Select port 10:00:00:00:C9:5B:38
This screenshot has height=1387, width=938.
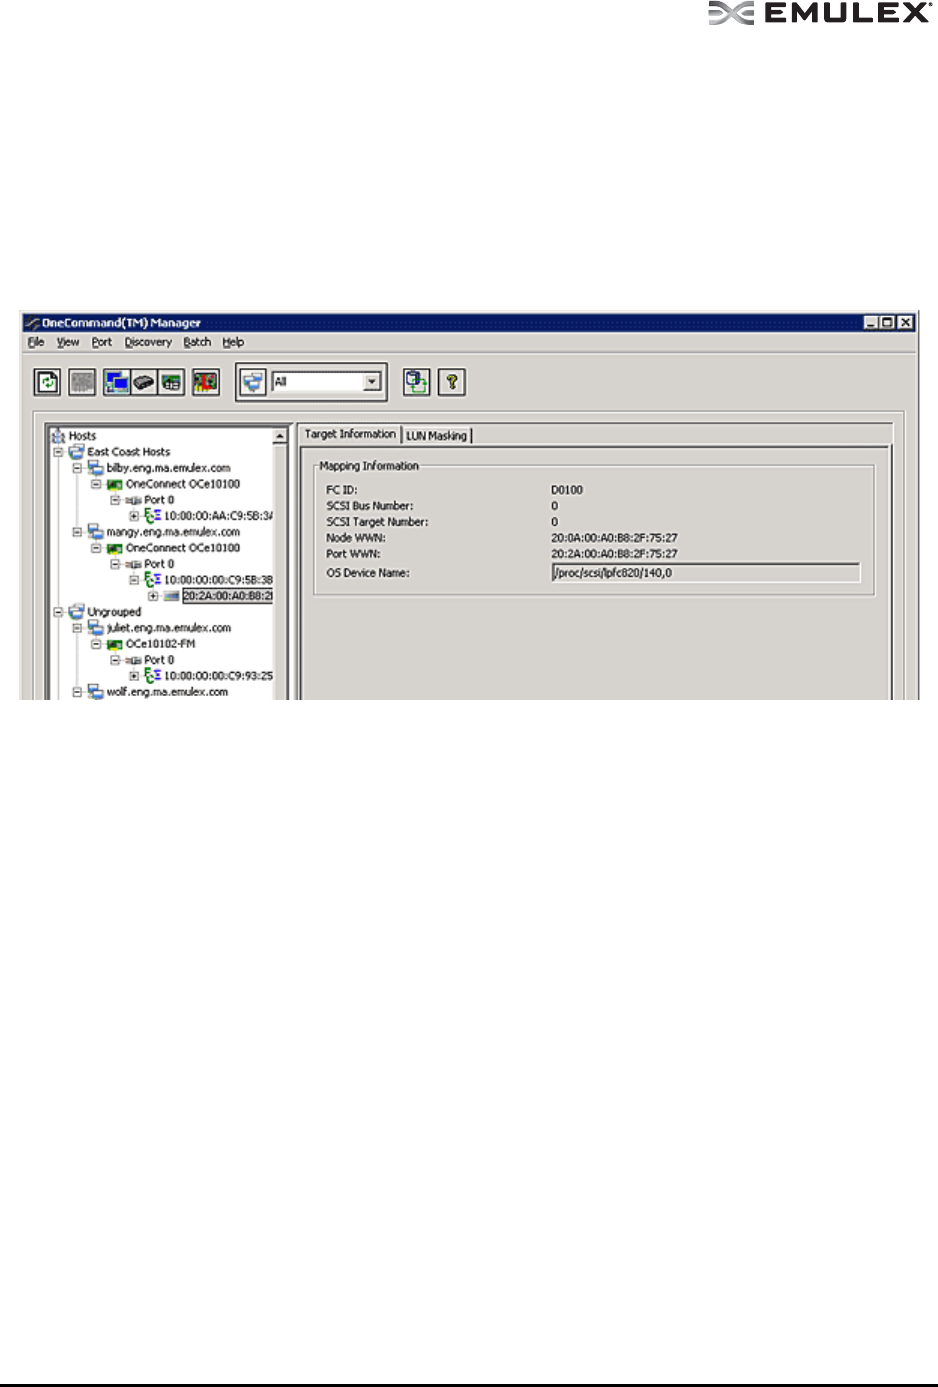(x=218, y=580)
